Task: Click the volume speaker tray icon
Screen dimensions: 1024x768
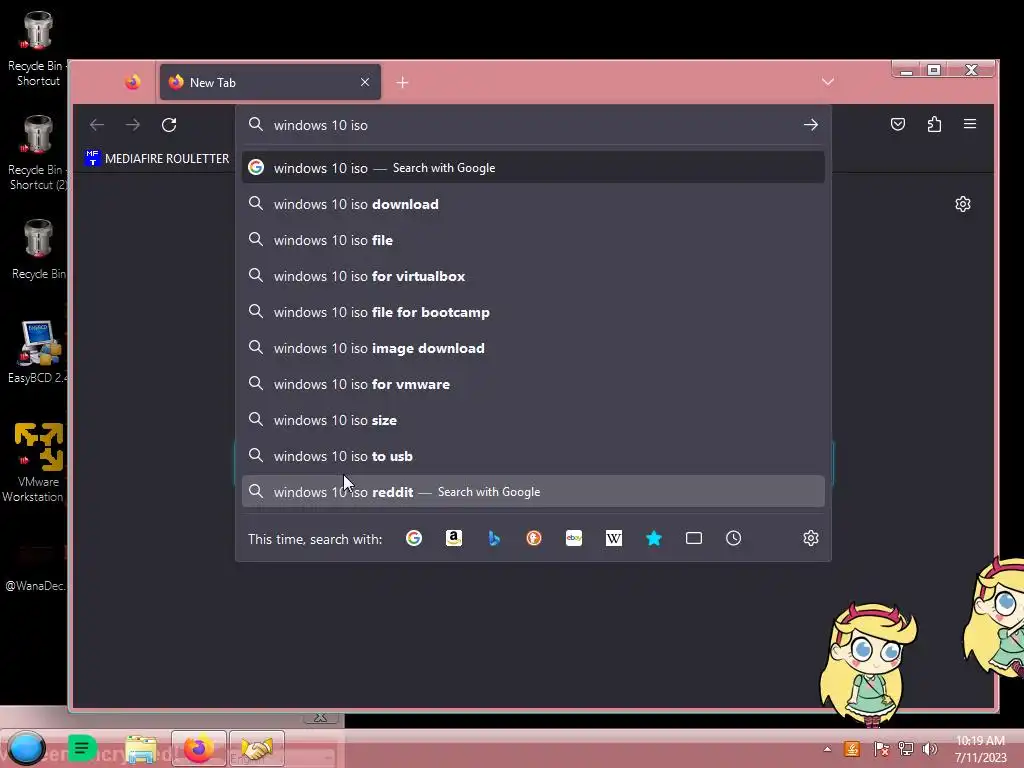Action: (x=929, y=749)
